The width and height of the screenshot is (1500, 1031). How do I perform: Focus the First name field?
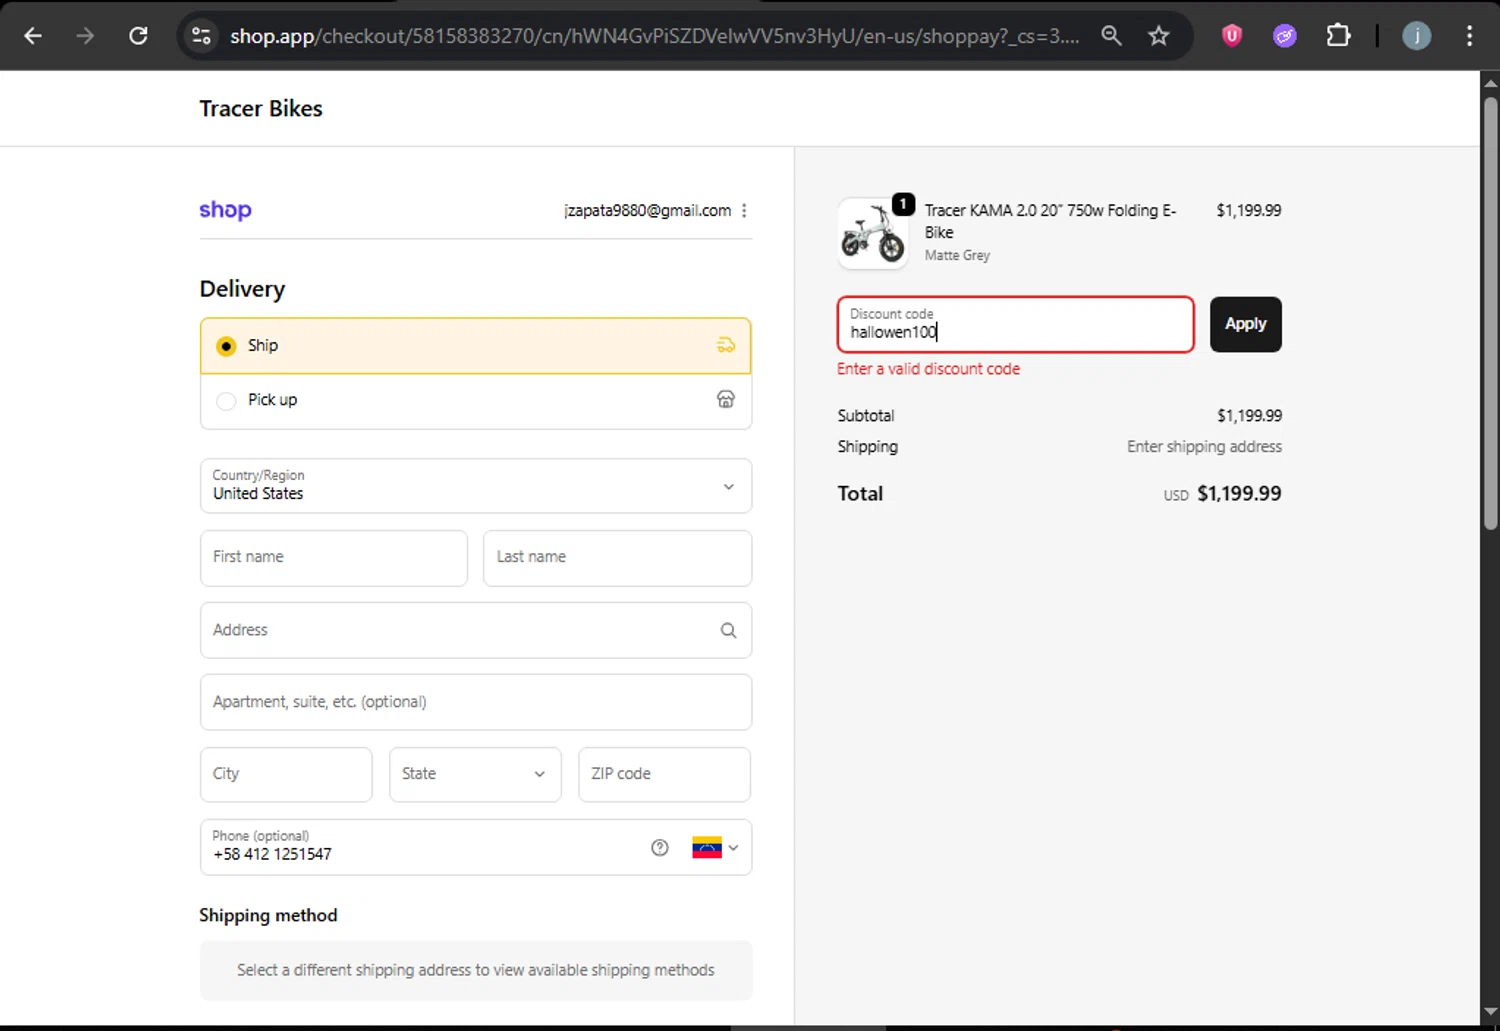click(x=334, y=558)
